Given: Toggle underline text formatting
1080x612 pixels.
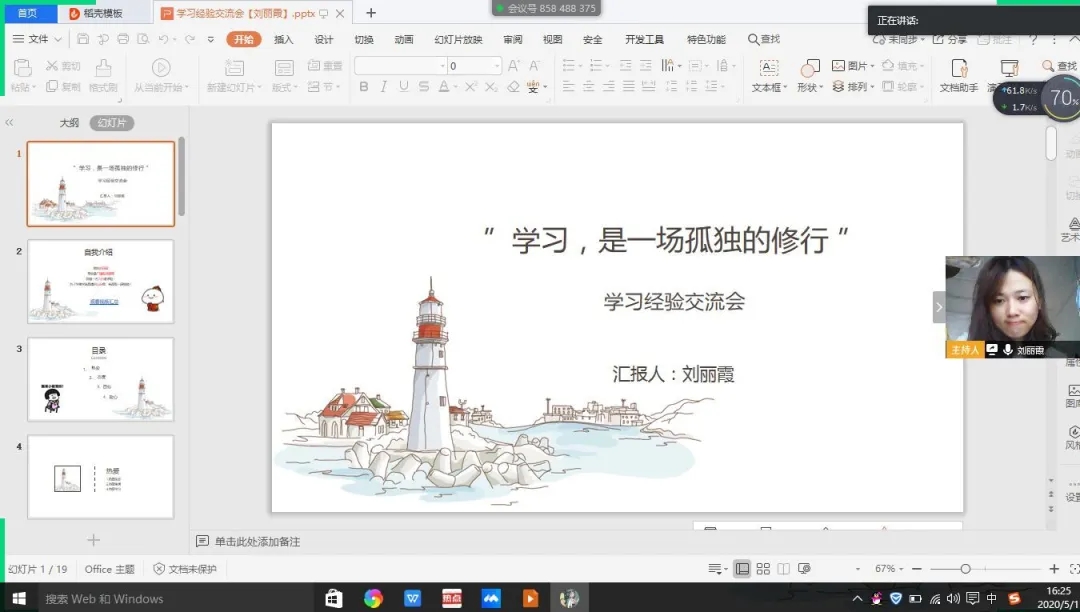Looking at the screenshot, I should [x=403, y=87].
